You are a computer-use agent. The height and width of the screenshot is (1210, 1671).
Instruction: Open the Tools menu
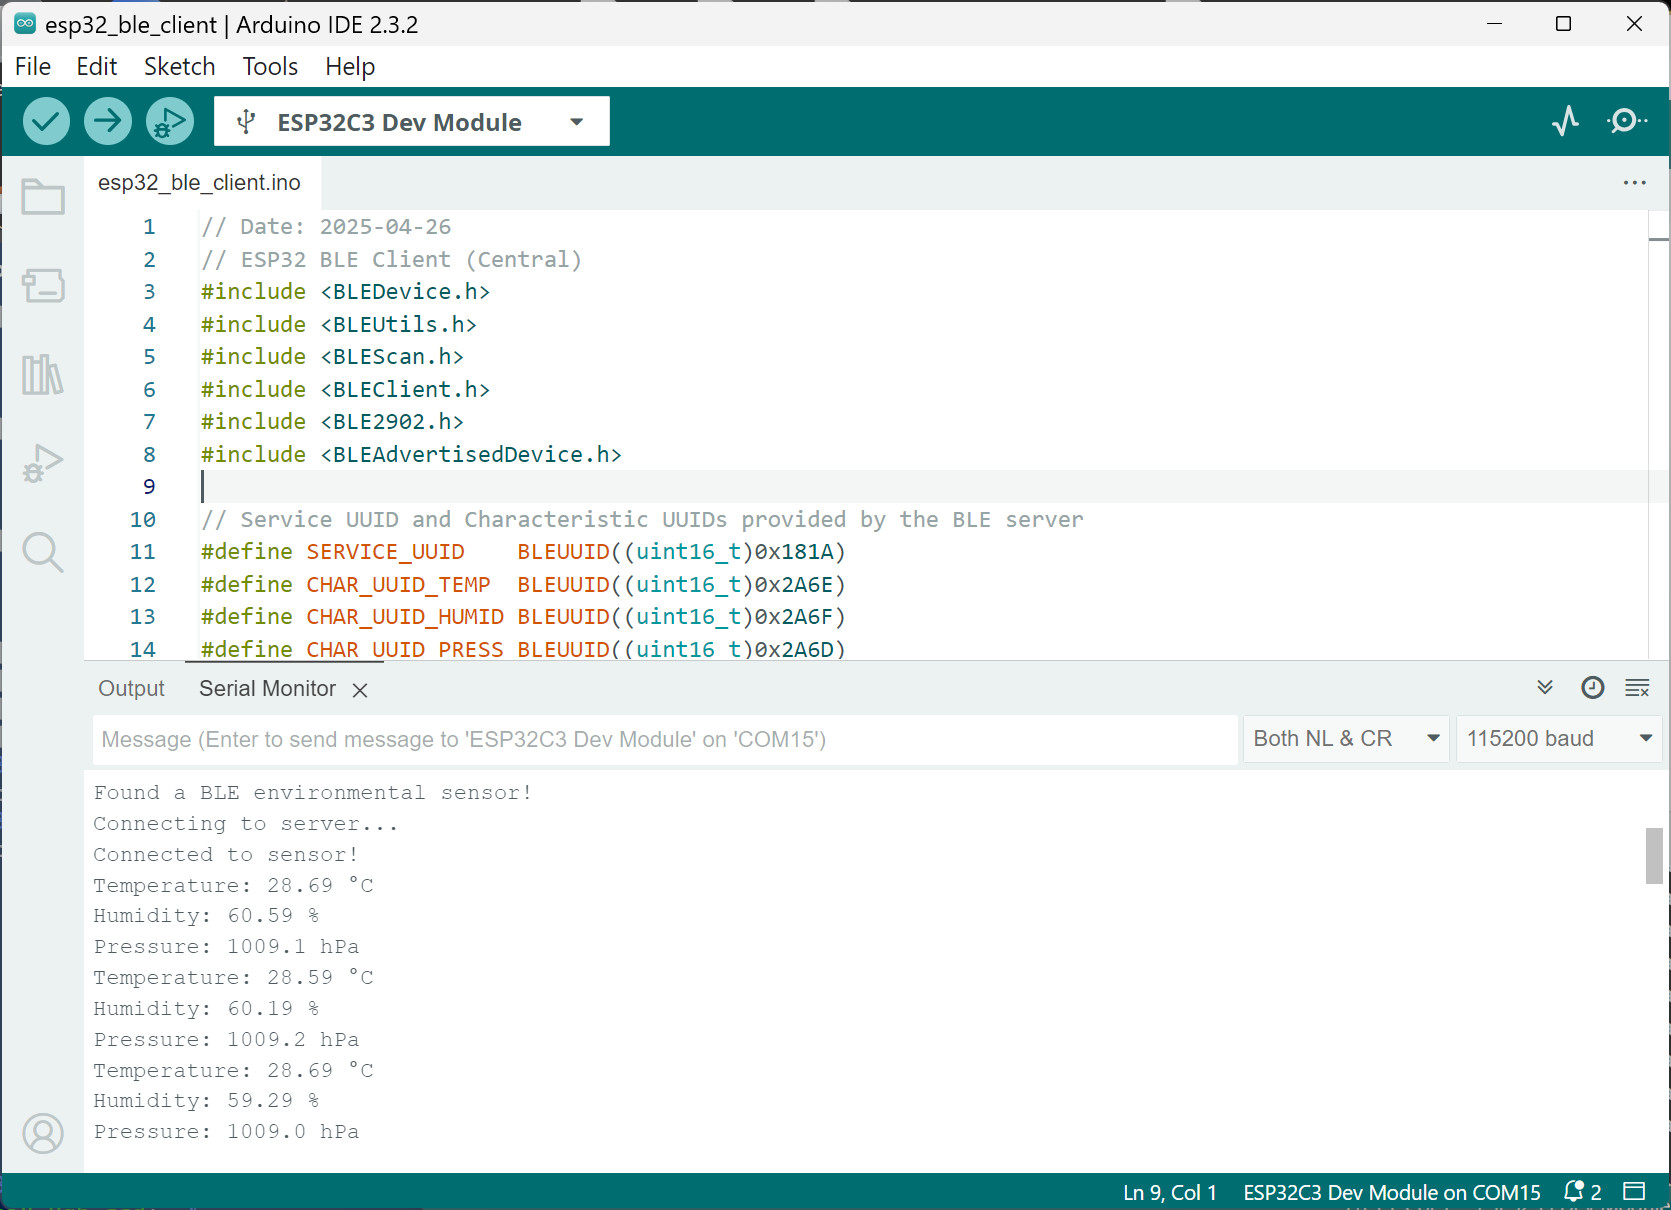pos(270,67)
